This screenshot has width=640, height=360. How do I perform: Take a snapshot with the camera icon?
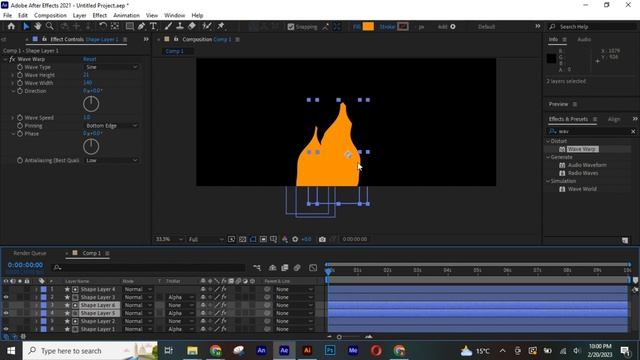(x=322, y=239)
